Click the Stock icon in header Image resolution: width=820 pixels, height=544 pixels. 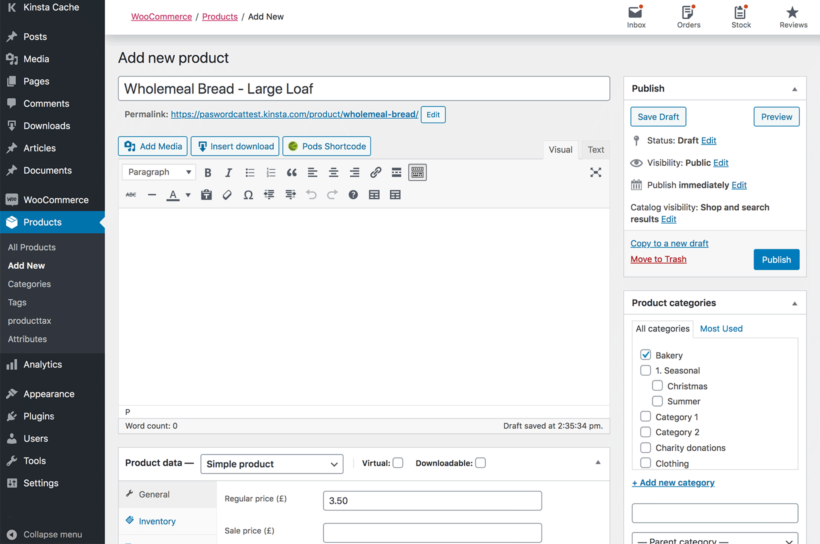[x=741, y=17]
